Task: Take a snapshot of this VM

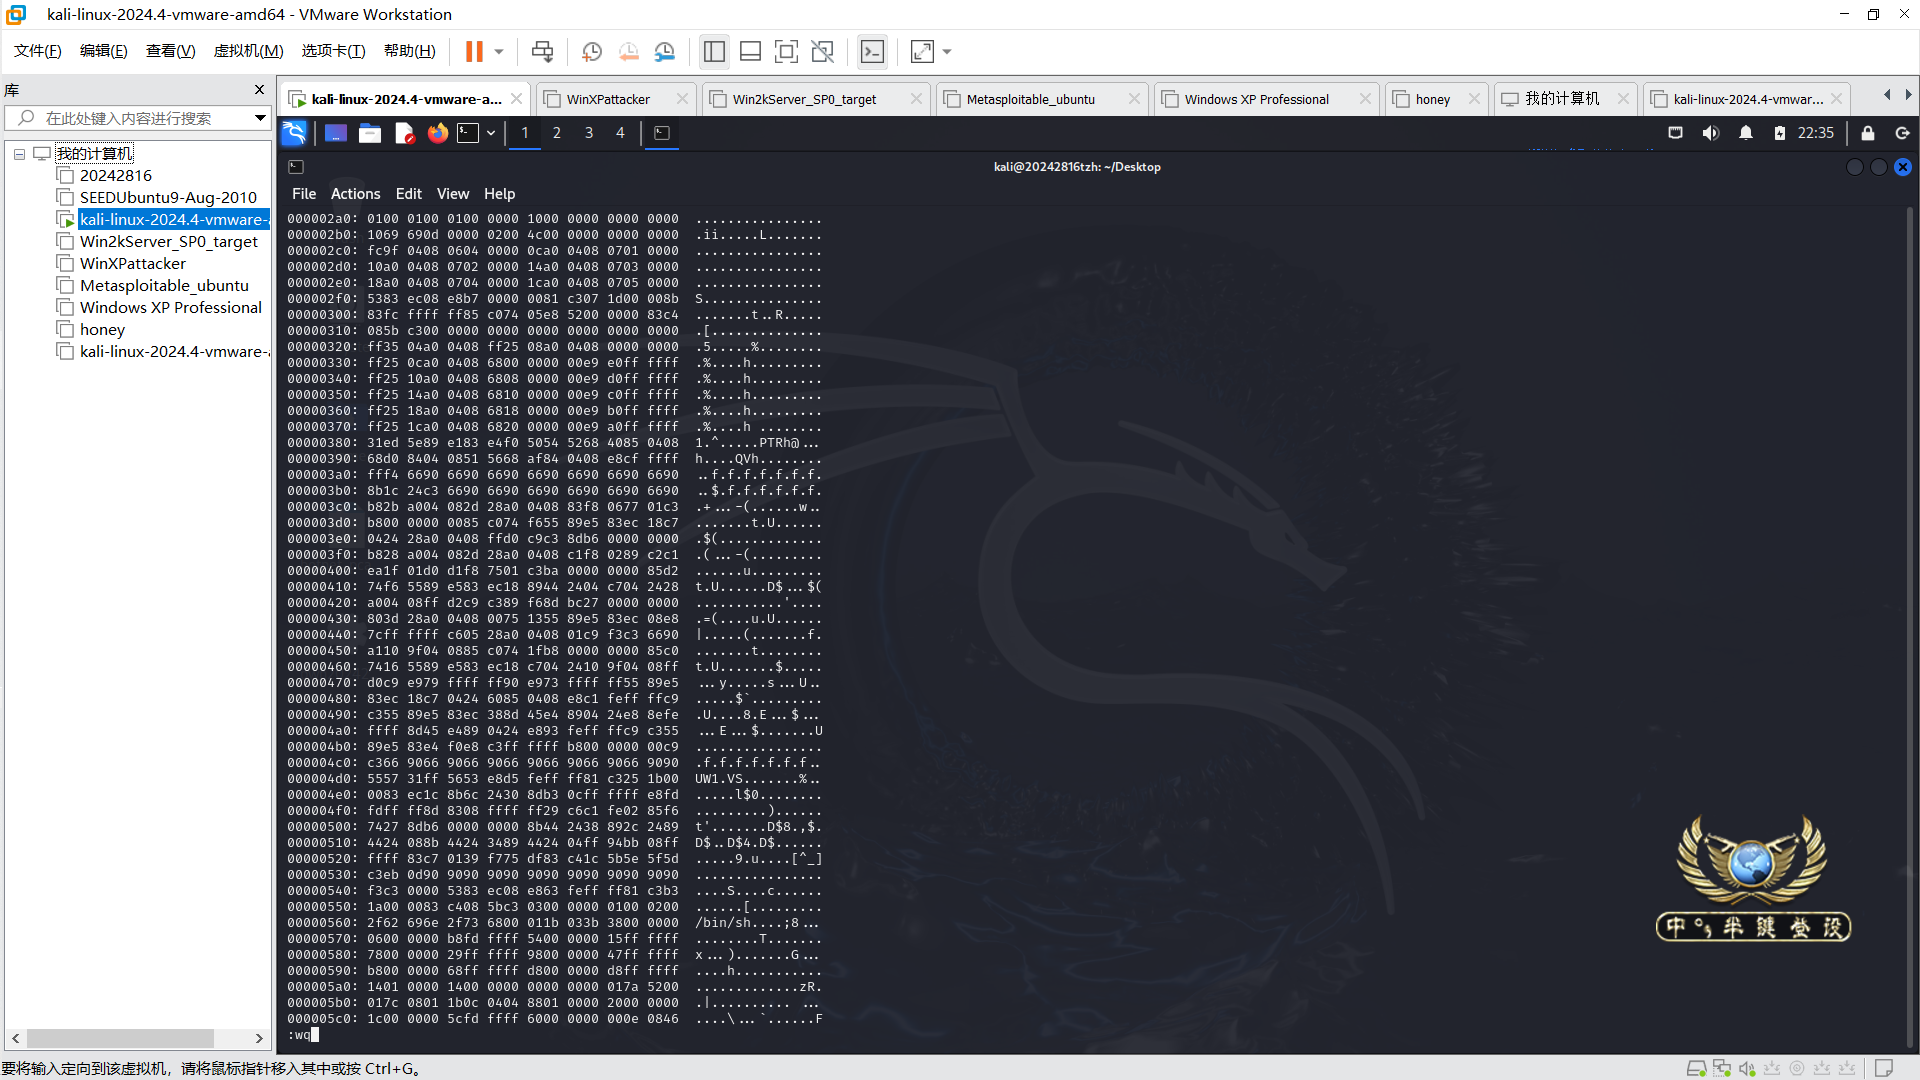Action: pyautogui.click(x=591, y=51)
